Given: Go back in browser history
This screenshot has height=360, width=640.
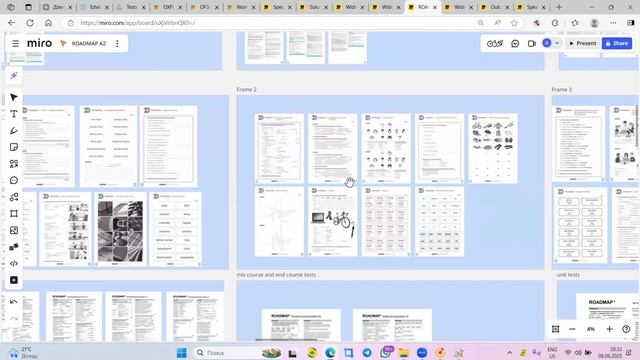Looking at the screenshot, I should click(11, 23).
